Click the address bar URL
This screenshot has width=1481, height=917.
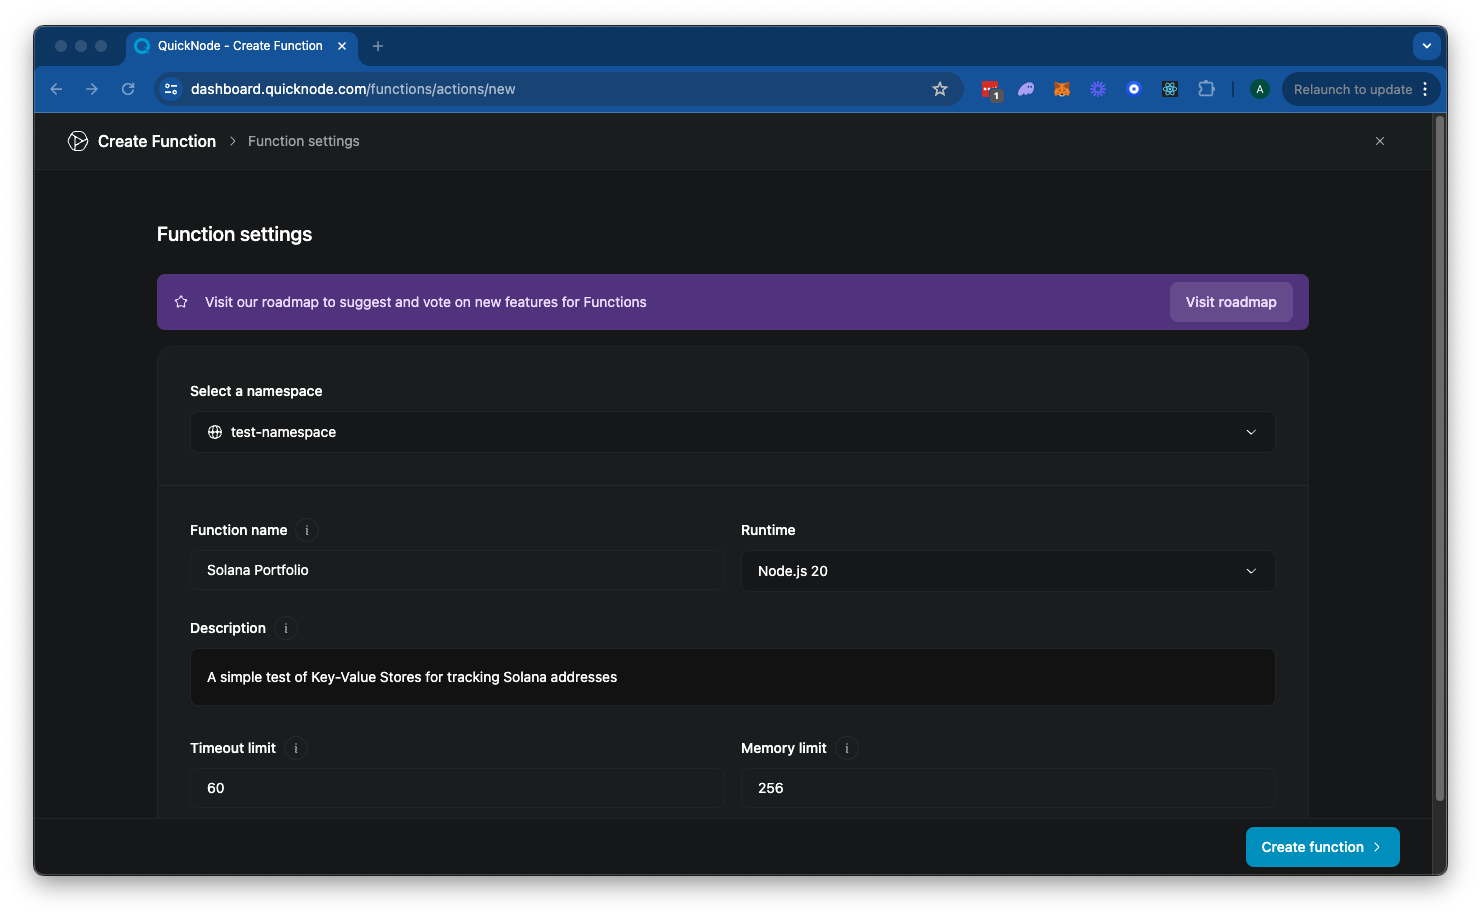tap(353, 89)
